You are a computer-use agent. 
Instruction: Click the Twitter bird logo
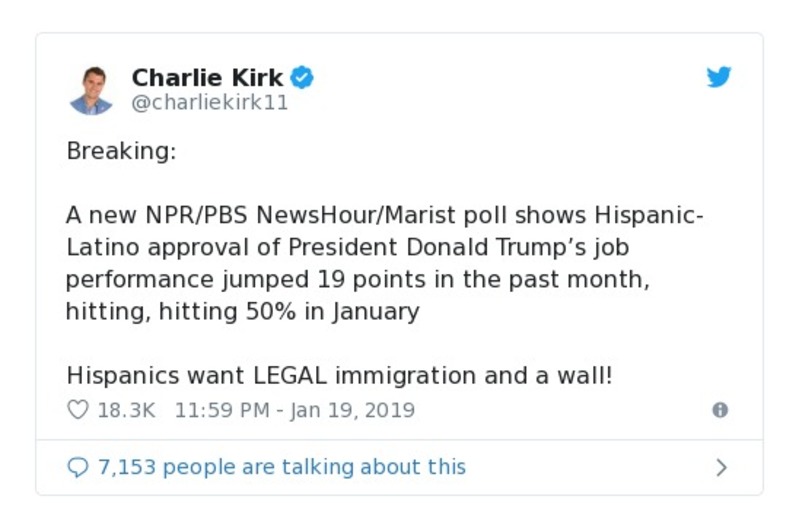719,77
